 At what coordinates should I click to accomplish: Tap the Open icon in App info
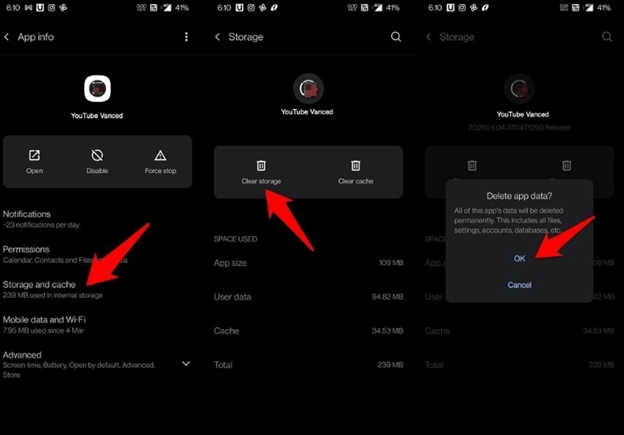click(34, 155)
